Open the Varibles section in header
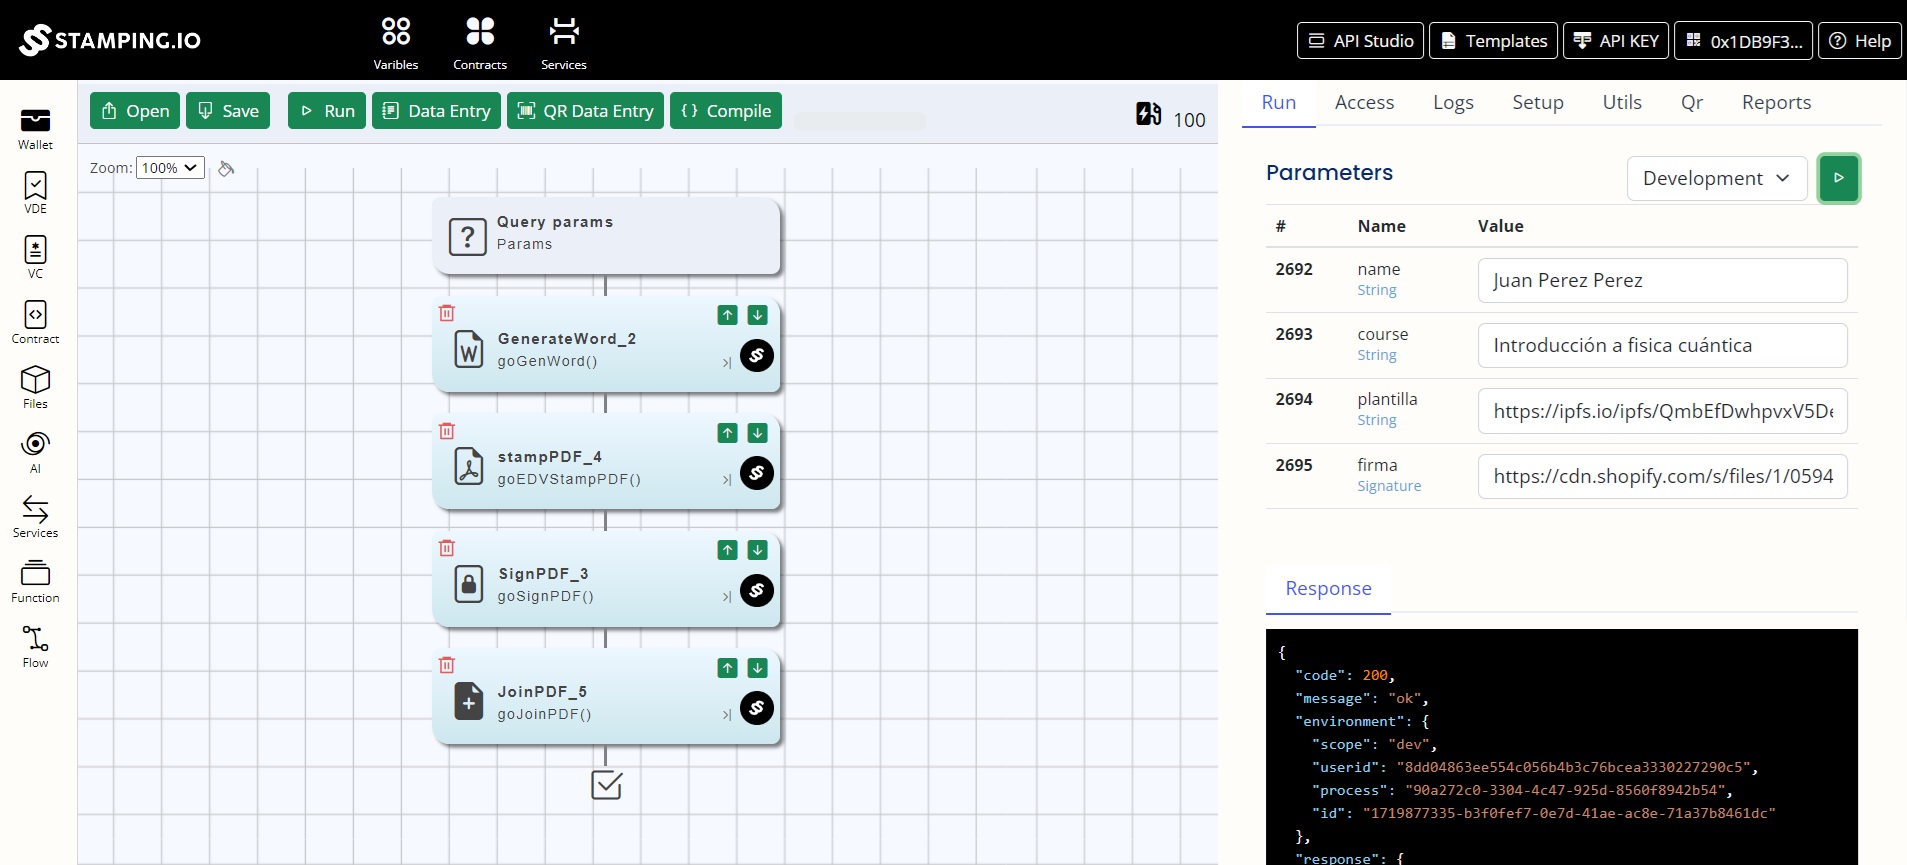 396,43
